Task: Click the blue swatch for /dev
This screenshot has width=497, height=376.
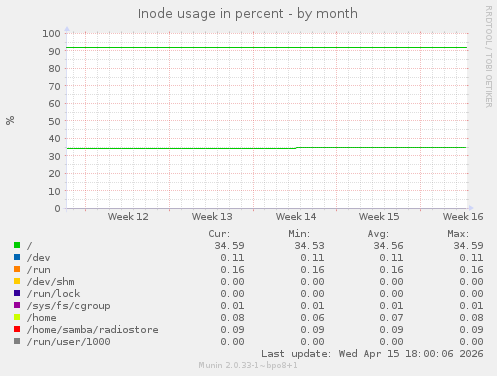Action: pyautogui.click(x=17, y=257)
